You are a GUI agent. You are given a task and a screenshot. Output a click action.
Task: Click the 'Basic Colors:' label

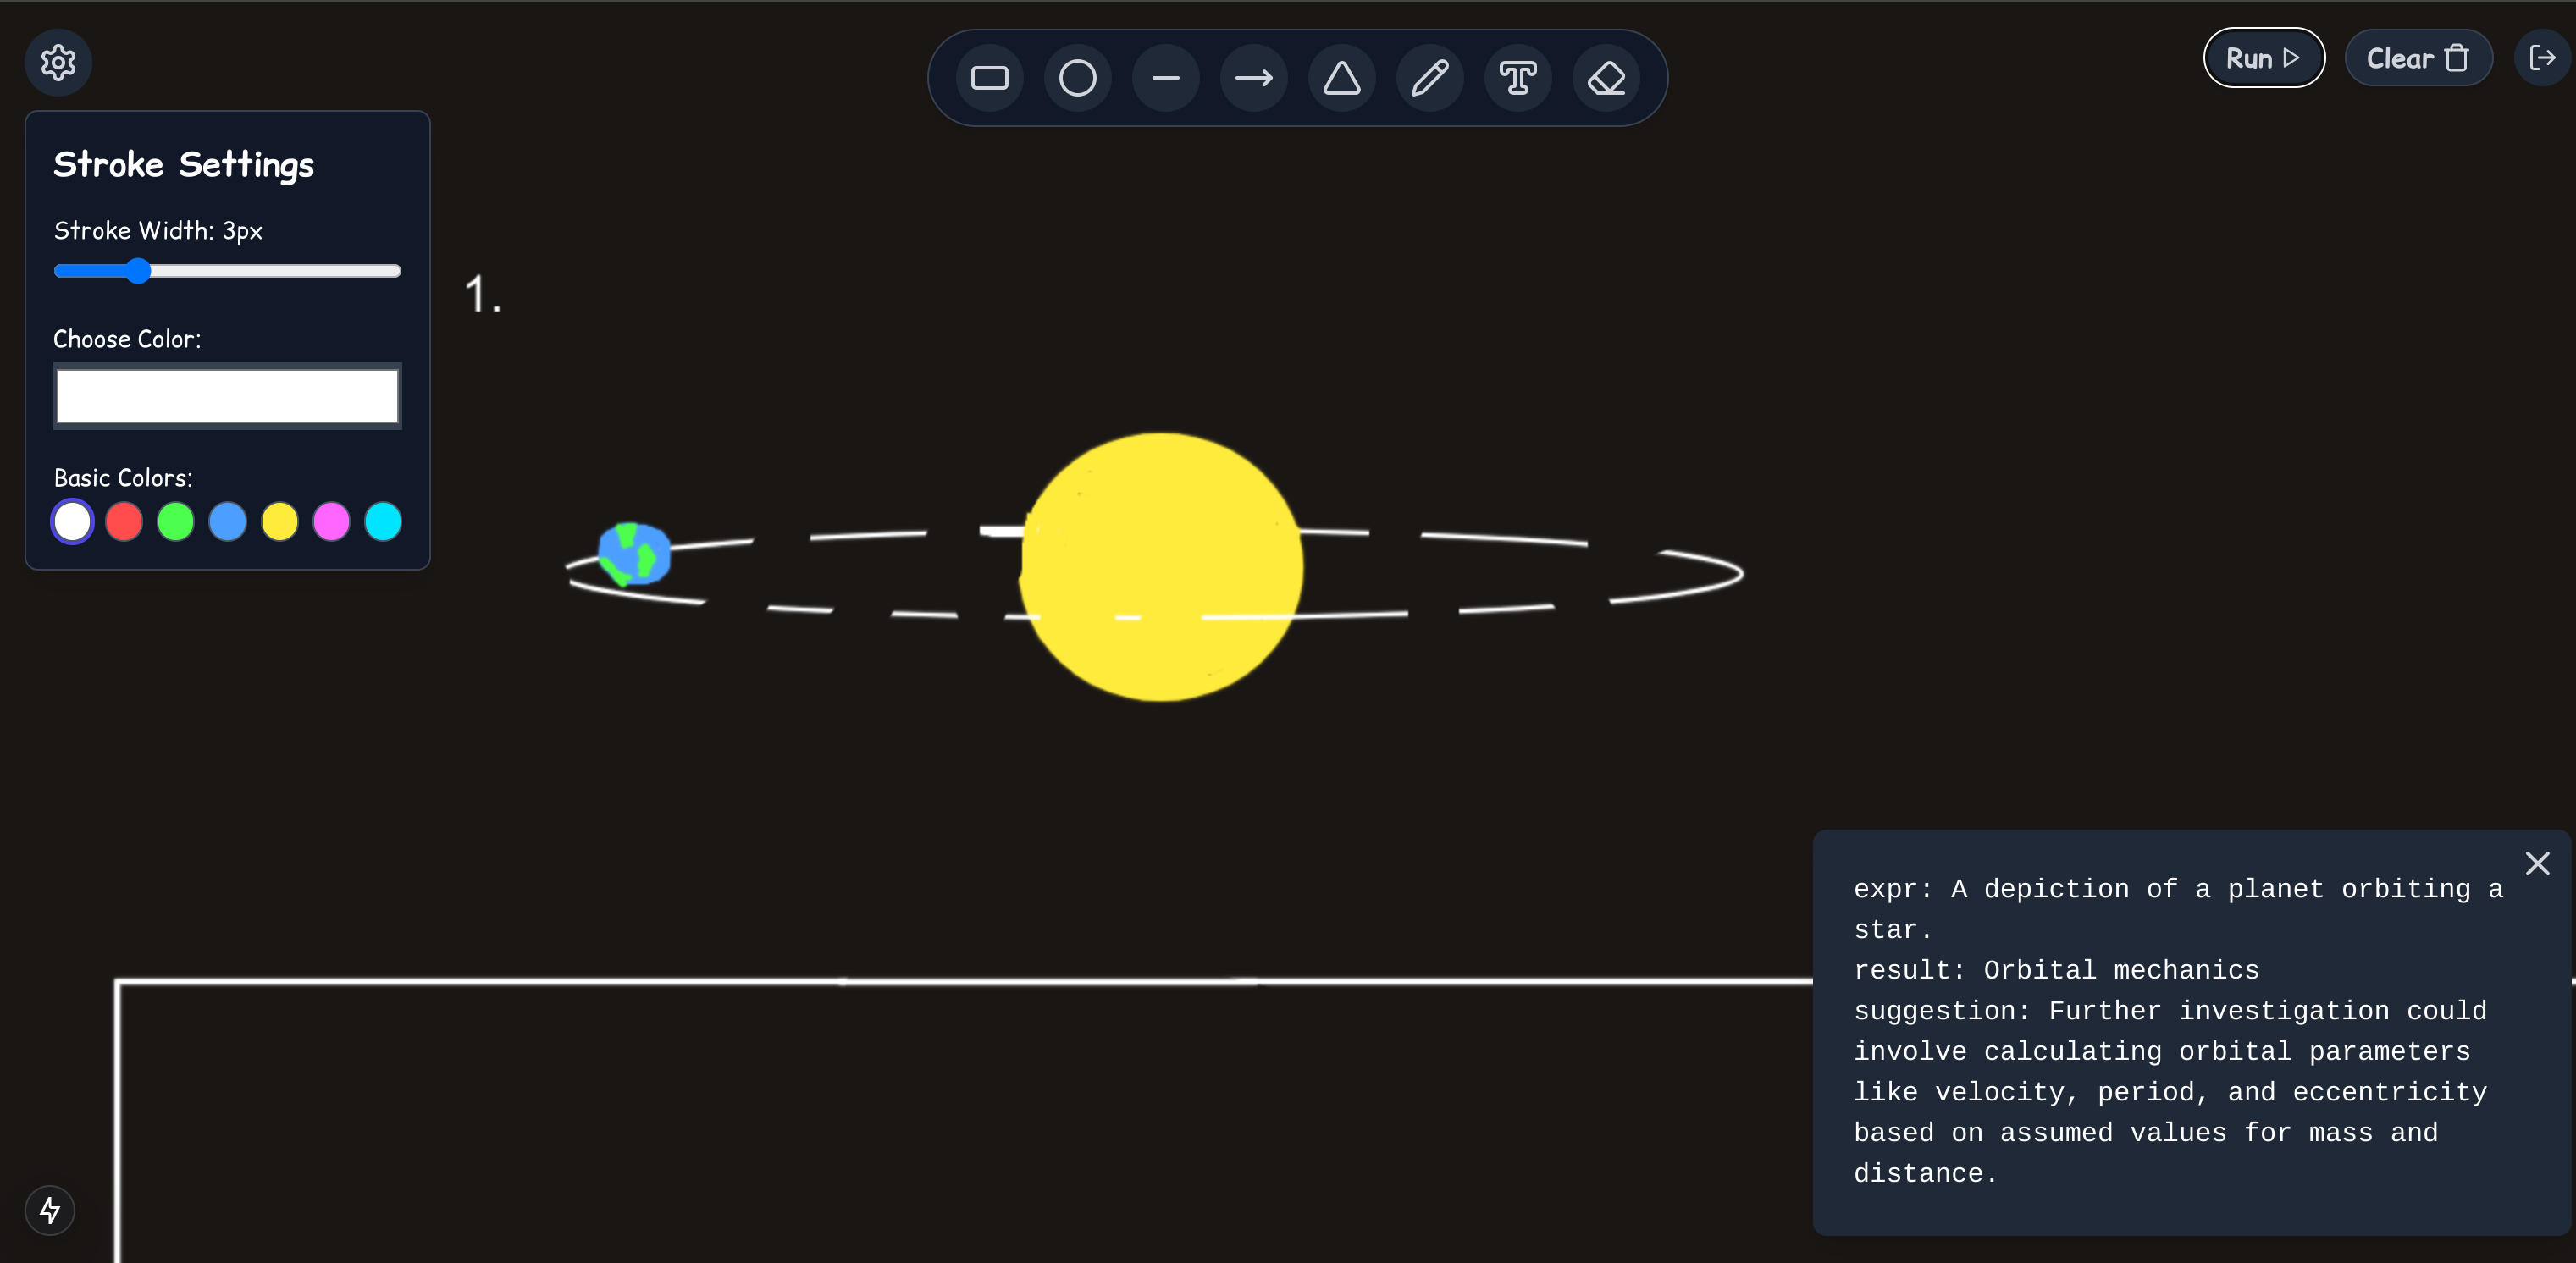pyautogui.click(x=123, y=478)
